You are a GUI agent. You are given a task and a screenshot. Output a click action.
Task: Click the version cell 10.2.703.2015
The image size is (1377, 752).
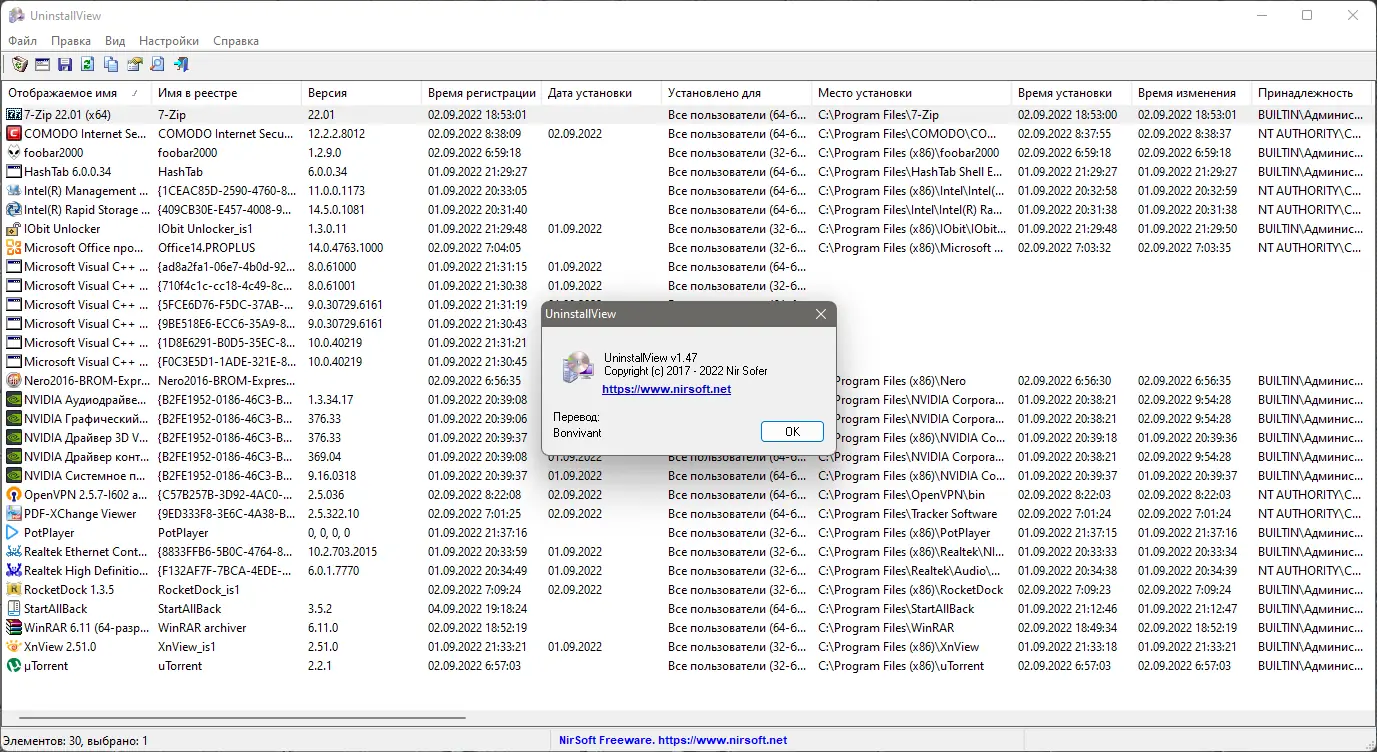342,552
